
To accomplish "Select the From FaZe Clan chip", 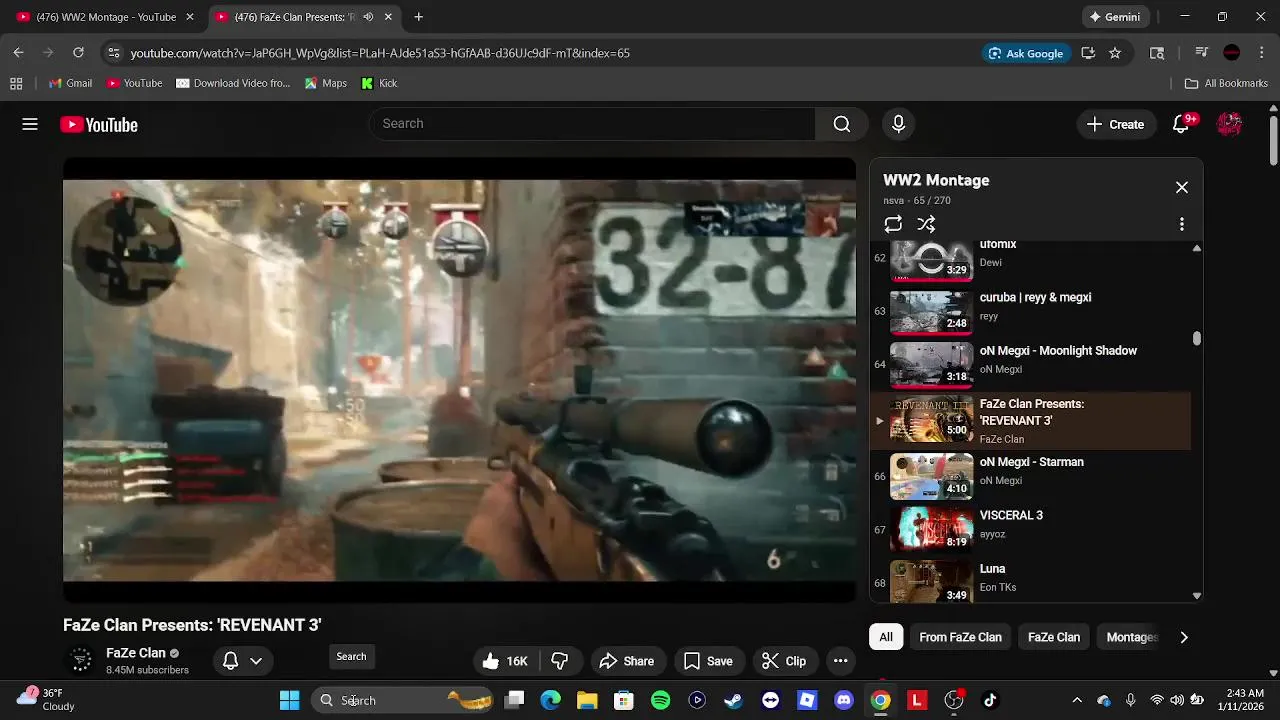I will coord(960,637).
